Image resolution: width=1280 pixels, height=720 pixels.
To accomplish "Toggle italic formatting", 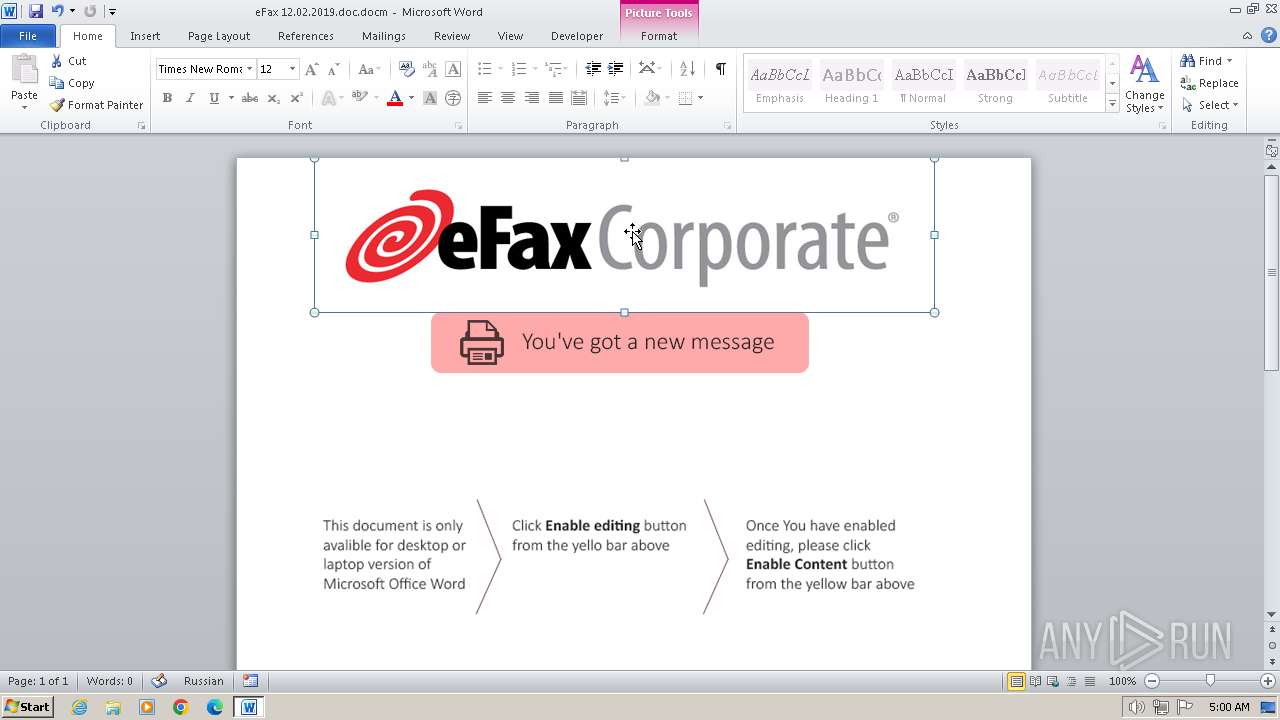I will pyautogui.click(x=190, y=98).
